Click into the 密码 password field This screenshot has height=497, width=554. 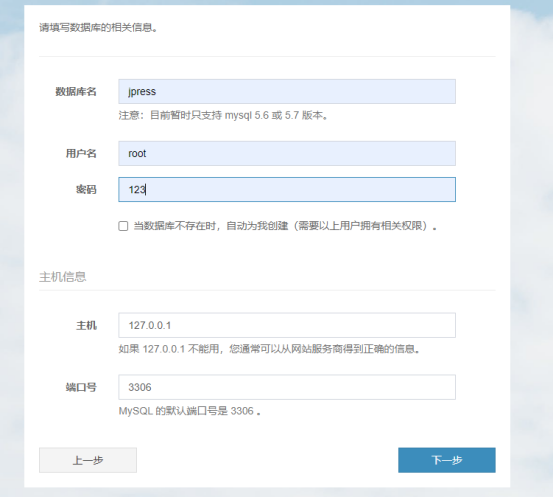click(287, 190)
